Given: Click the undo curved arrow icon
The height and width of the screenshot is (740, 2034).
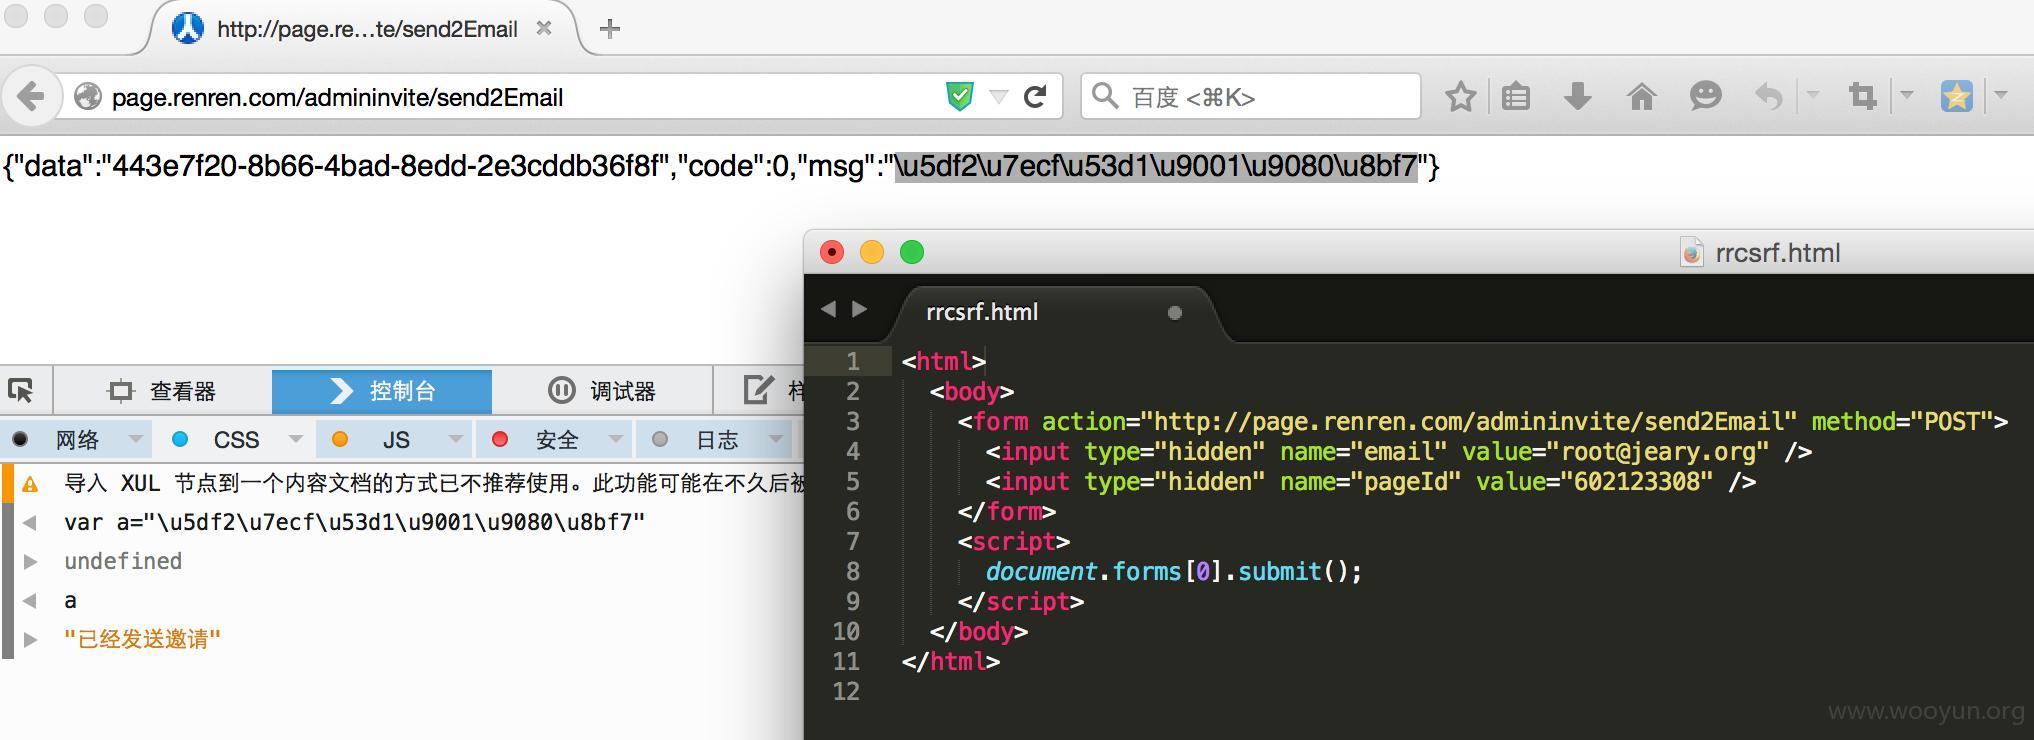Looking at the screenshot, I should click(x=1769, y=97).
